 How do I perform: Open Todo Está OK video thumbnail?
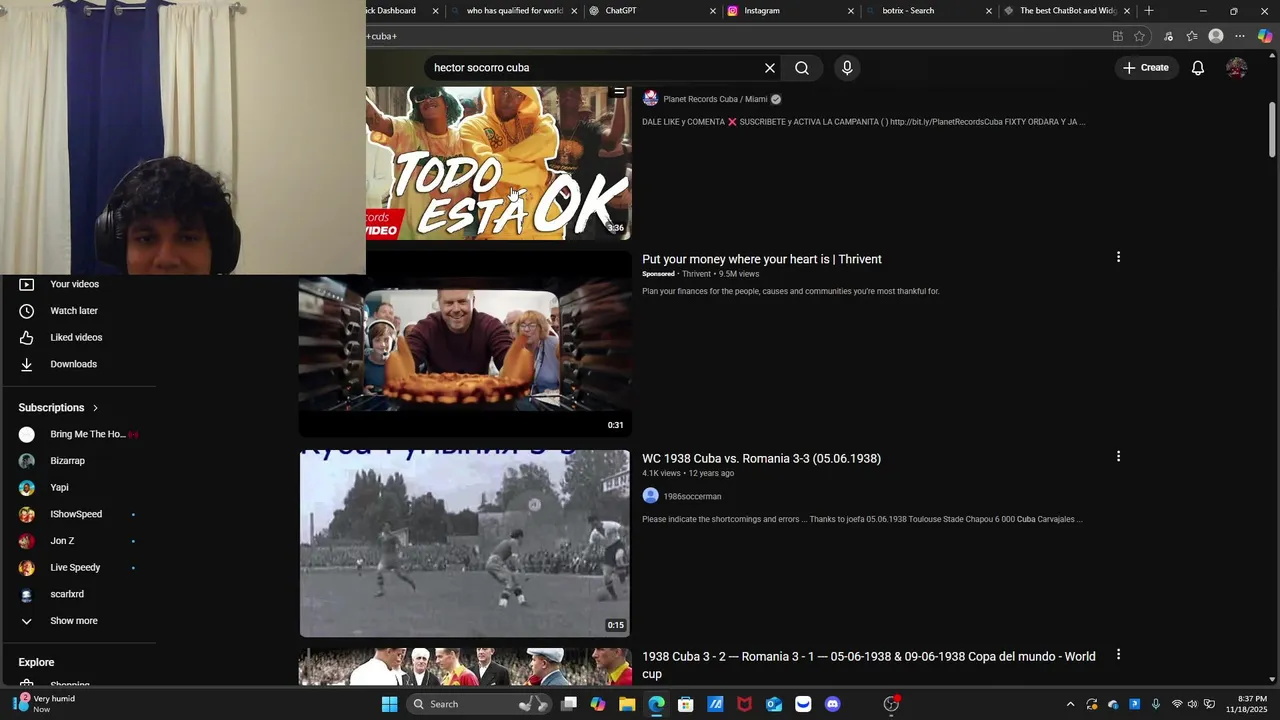point(498,163)
